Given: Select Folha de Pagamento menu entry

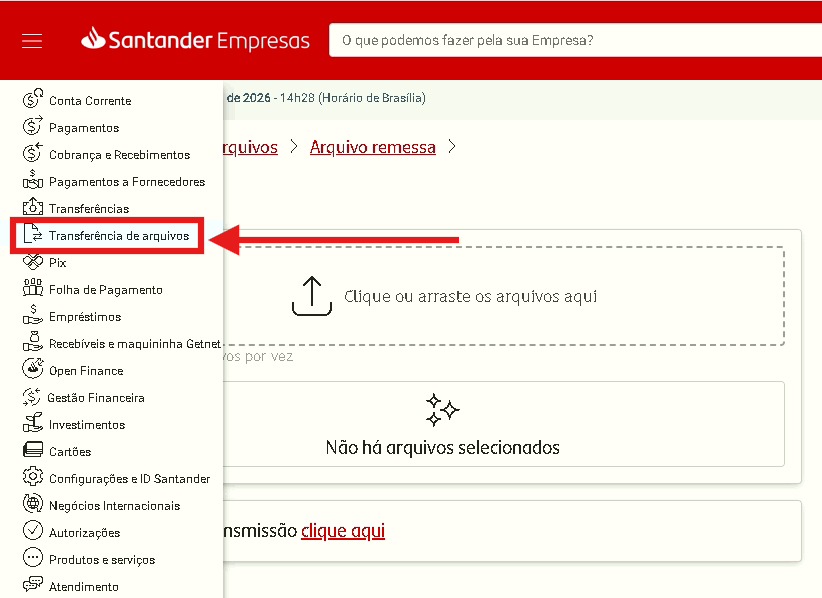Looking at the screenshot, I should click(106, 290).
